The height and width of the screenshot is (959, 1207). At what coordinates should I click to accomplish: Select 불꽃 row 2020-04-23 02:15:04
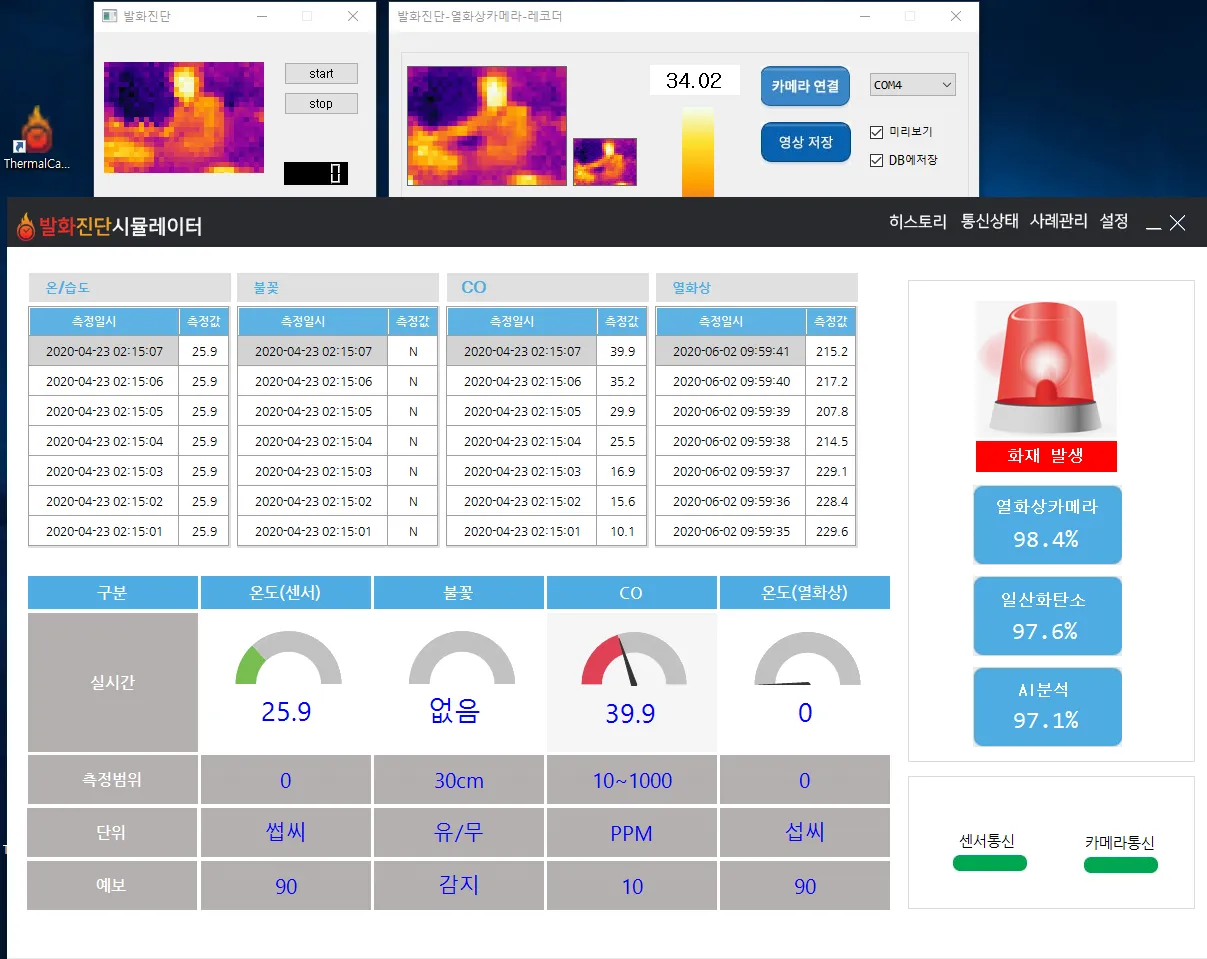[x=338, y=442]
